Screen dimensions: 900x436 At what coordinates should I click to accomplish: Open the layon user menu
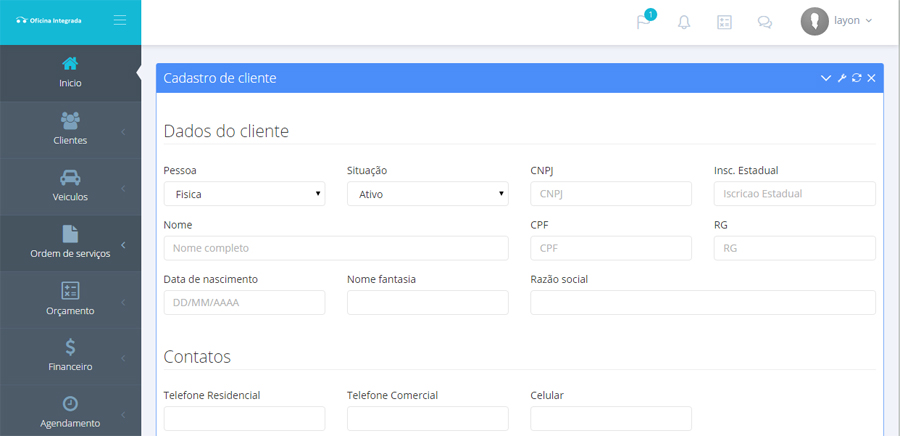point(837,21)
